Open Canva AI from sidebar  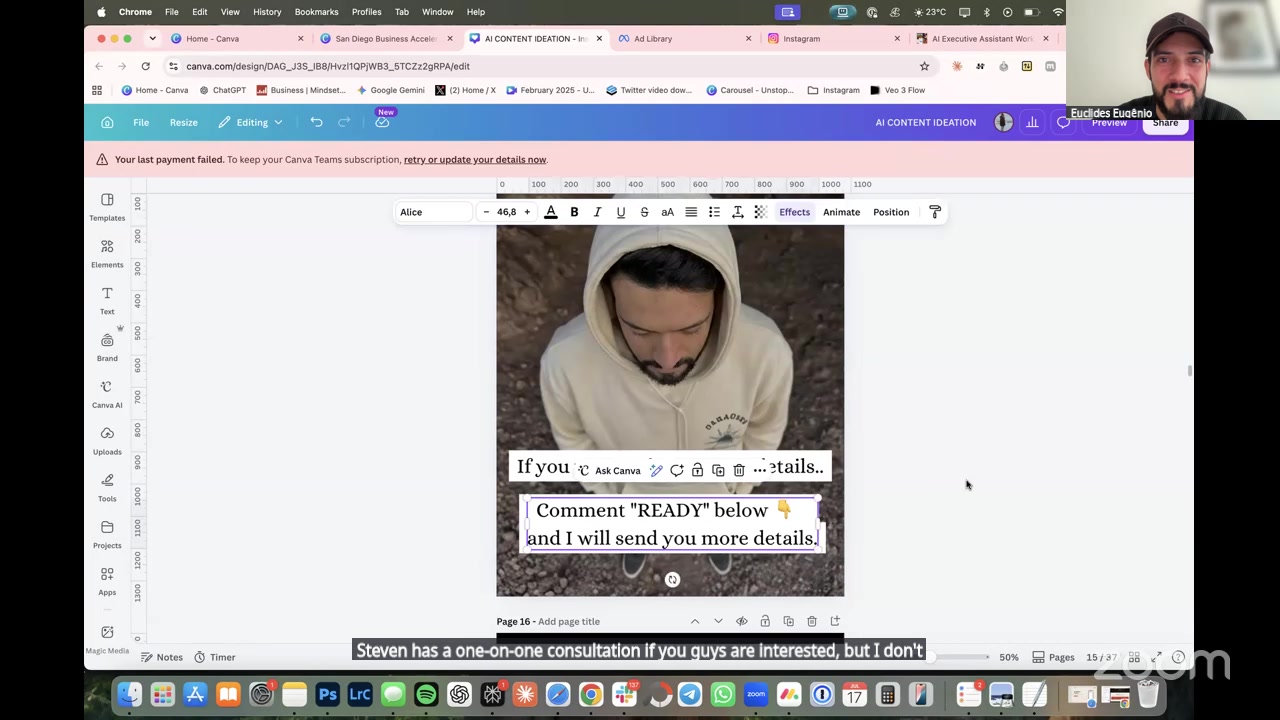click(x=107, y=394)
